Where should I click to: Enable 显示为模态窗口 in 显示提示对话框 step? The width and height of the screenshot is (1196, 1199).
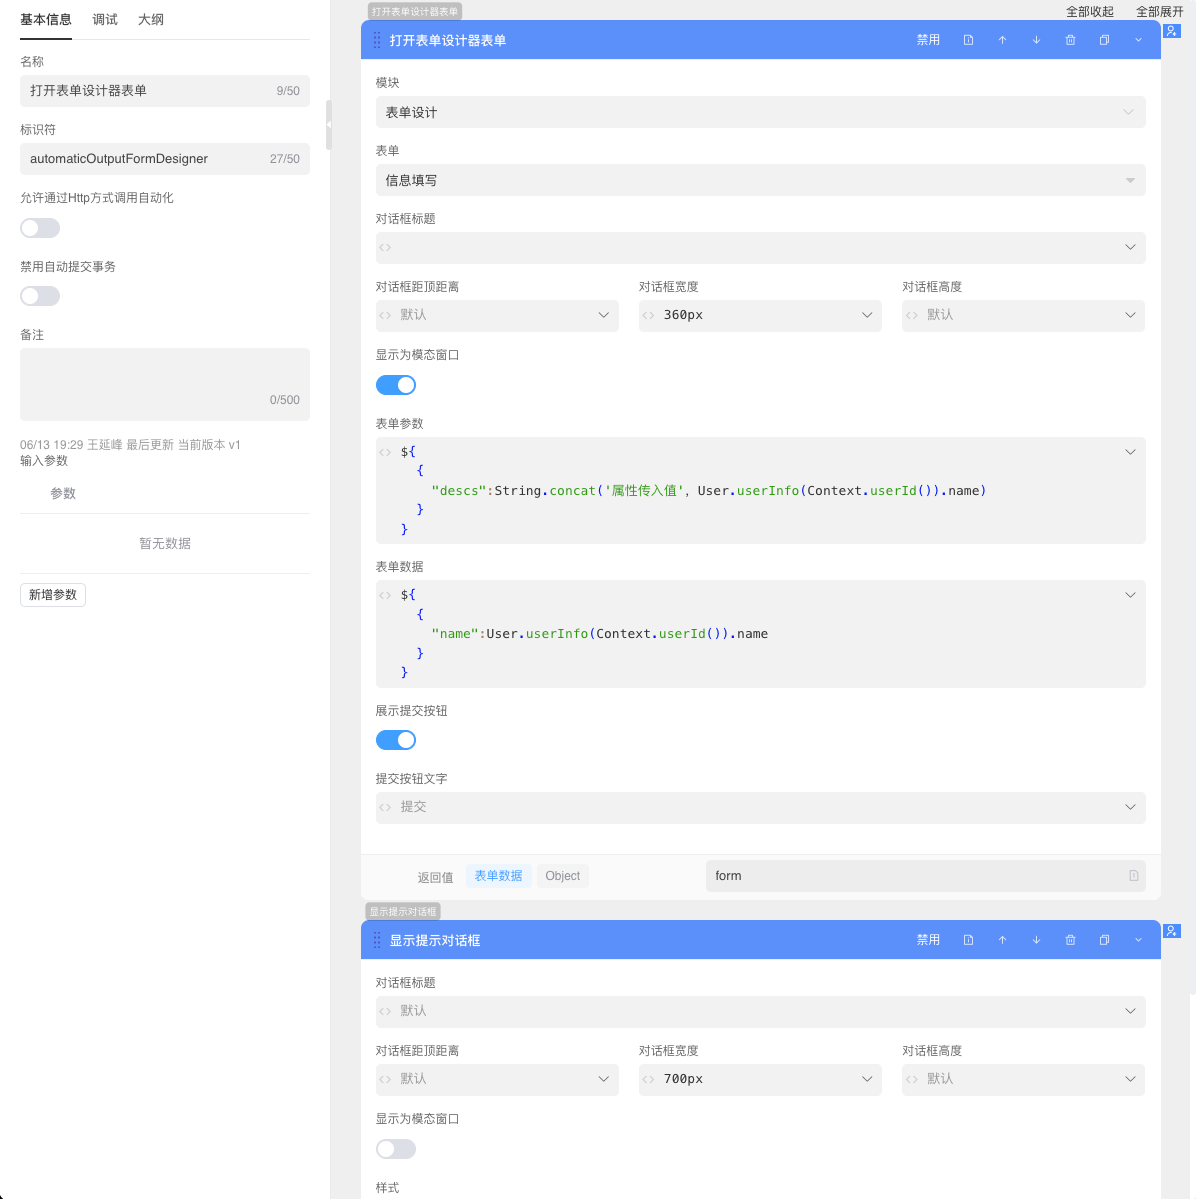pyautogui.click(x=396, y=1149)
